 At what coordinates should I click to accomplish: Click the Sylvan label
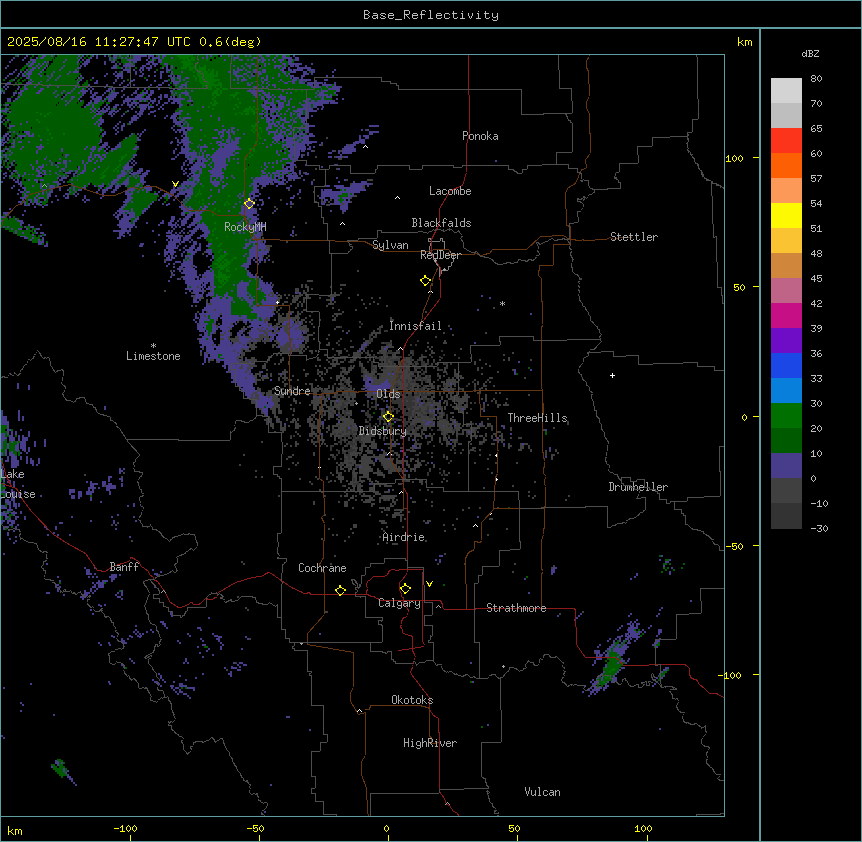[390, 245]
